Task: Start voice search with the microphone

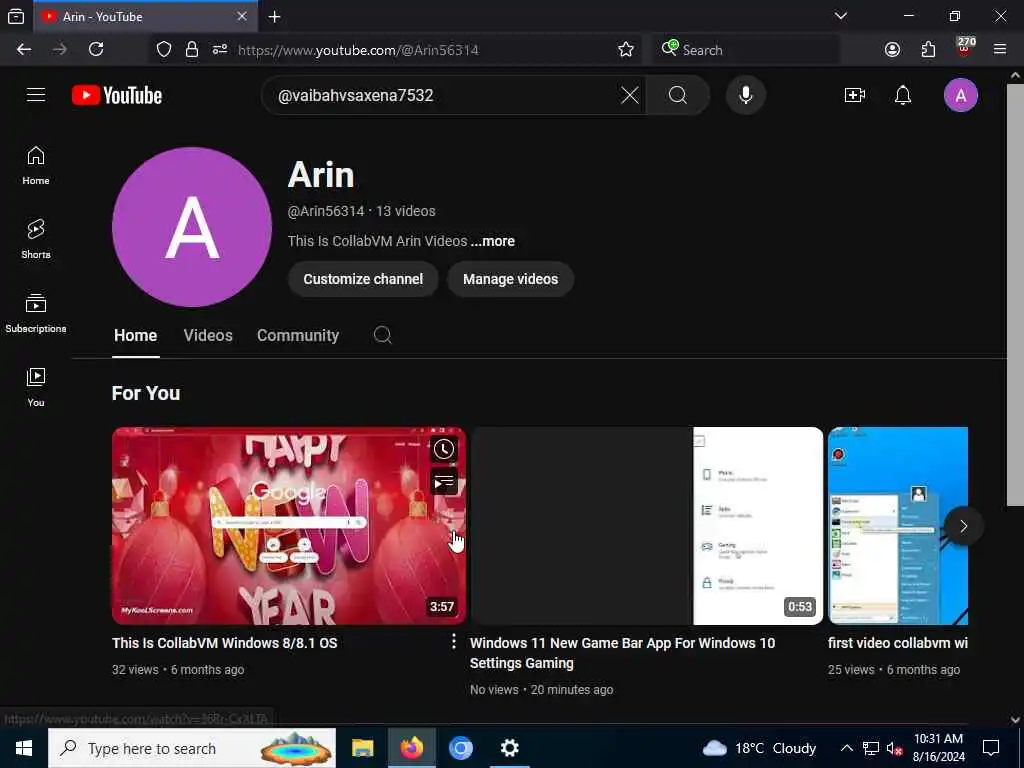Action: [x=746, y=95]
